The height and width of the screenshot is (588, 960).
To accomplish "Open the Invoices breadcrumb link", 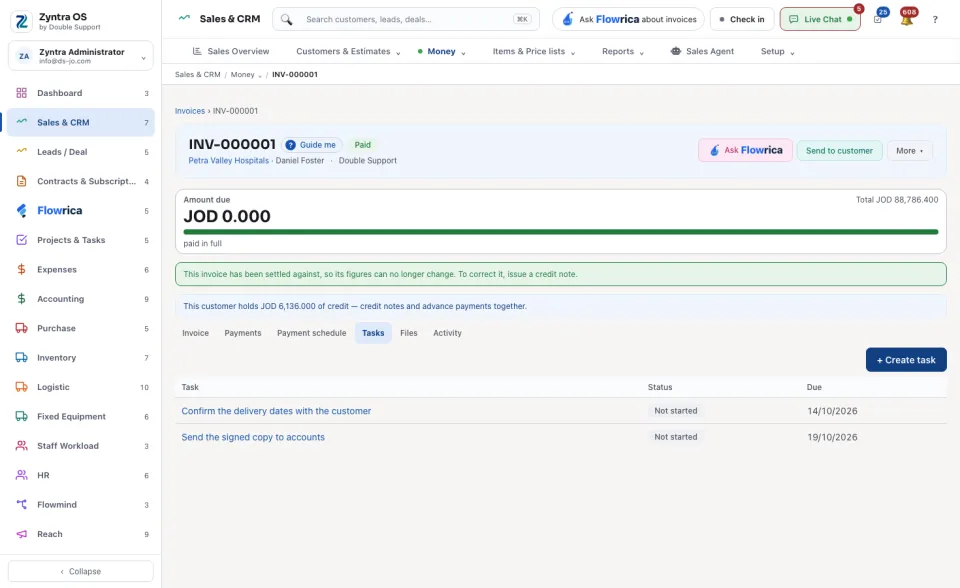I will click(x=190, y=111).
